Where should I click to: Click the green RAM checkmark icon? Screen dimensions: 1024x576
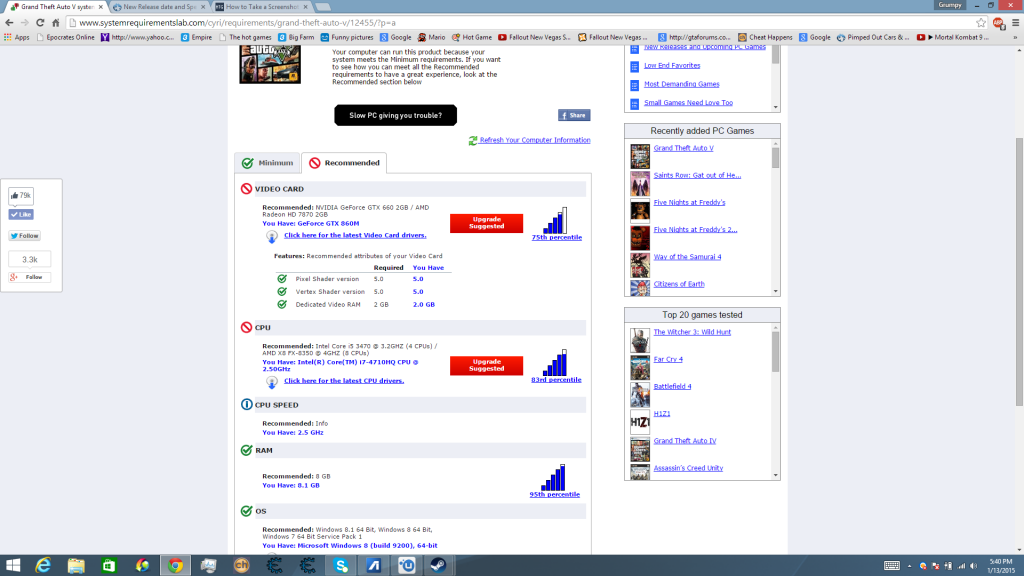point(245,451)
